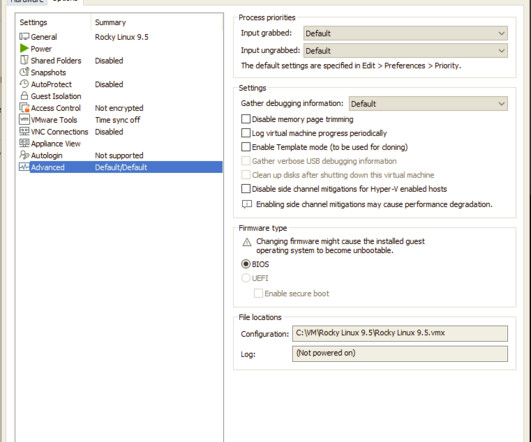This screenshot has height=442, width=531.
Task: Click the Configuration file path field
Action: (x=400, y=333)
